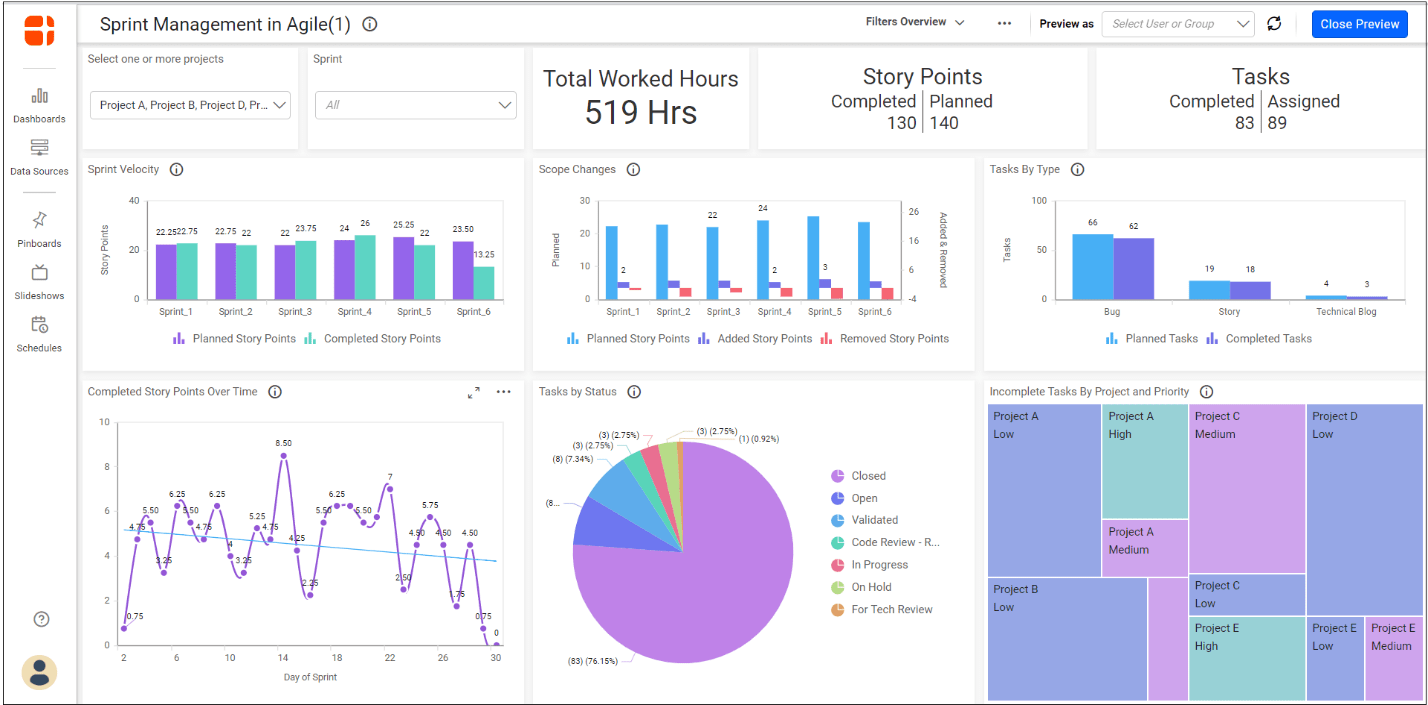Open the Select User or Group dropdown
Image resolution: width=1428 pixels, height=705 pixels.
[x=1177, y=24]
